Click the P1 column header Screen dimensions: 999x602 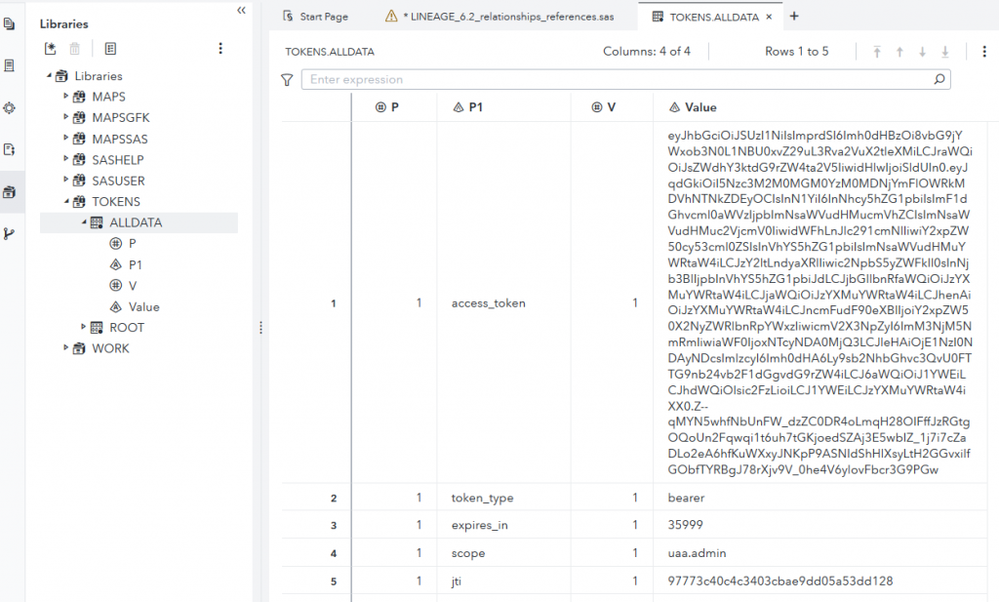point(503,107)
